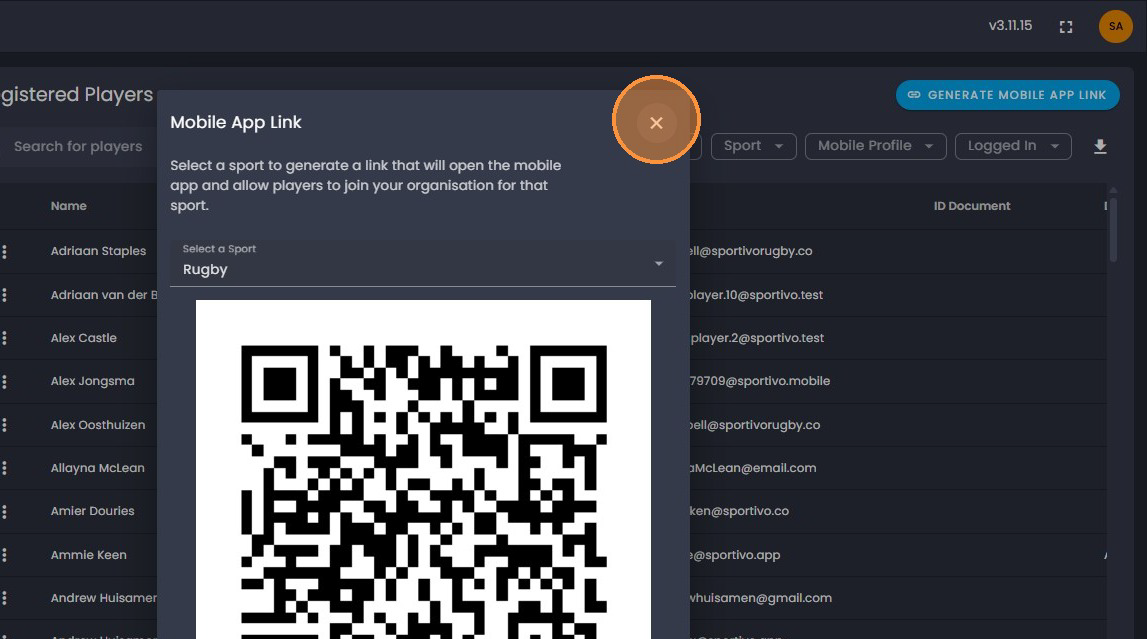Click email ending 79709@sportivo.mobile
This screenshot has width=1147, height=639.
pyautogui.click(x=760, y=381)
